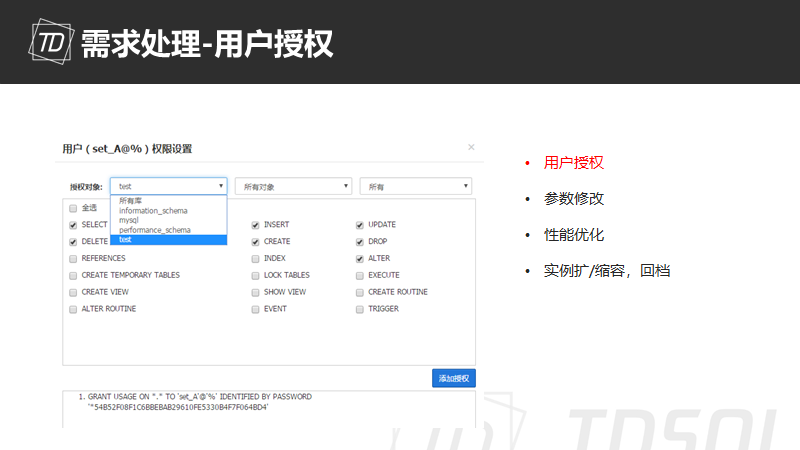Enable the REFERENCES privilege checkbox

[x=73, y=259]
